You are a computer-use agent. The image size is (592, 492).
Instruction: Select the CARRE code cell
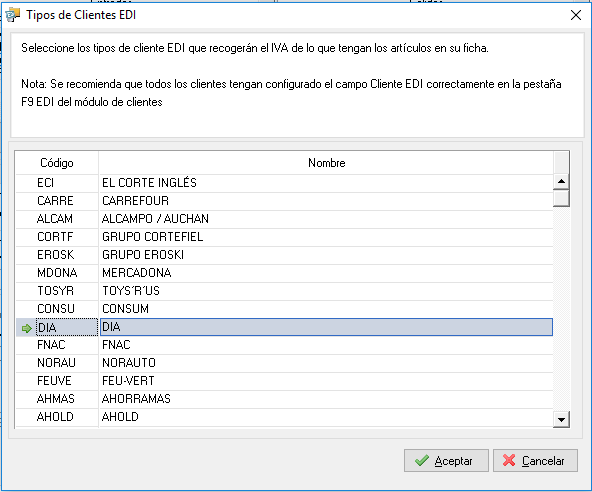tap(66, 201)
